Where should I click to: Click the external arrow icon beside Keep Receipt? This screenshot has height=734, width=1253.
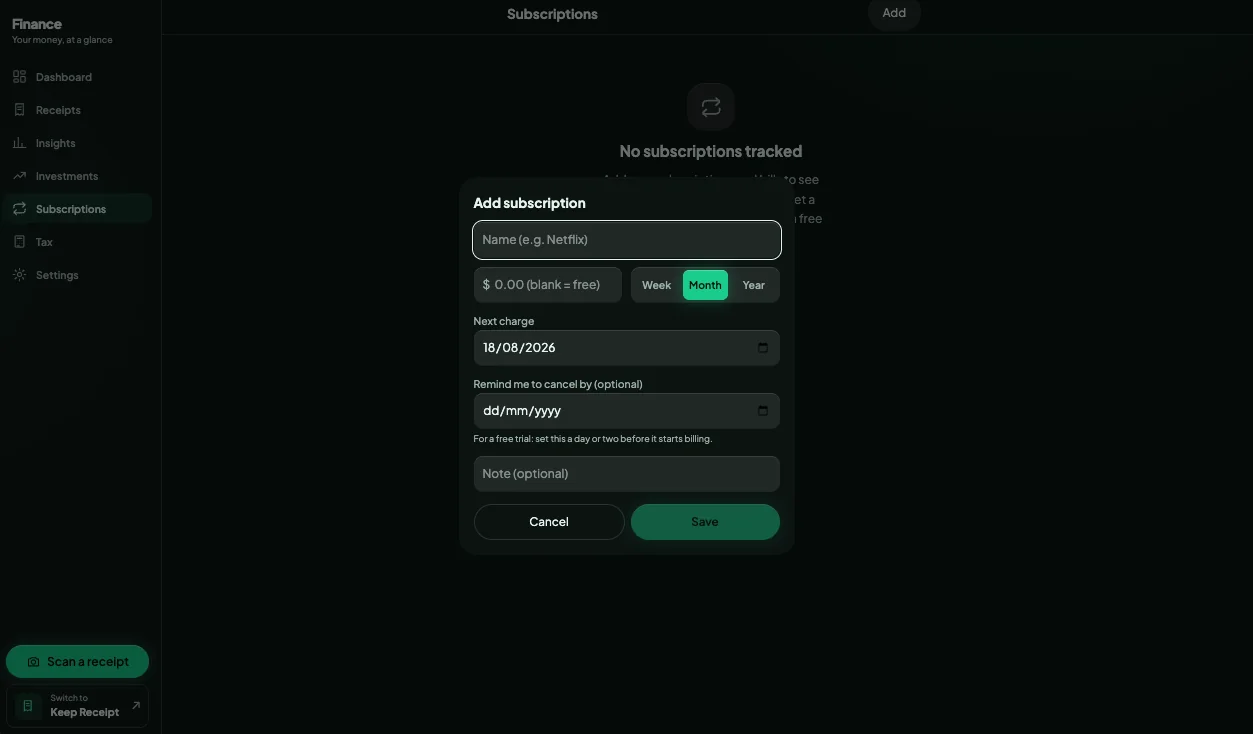click(136, 705)
